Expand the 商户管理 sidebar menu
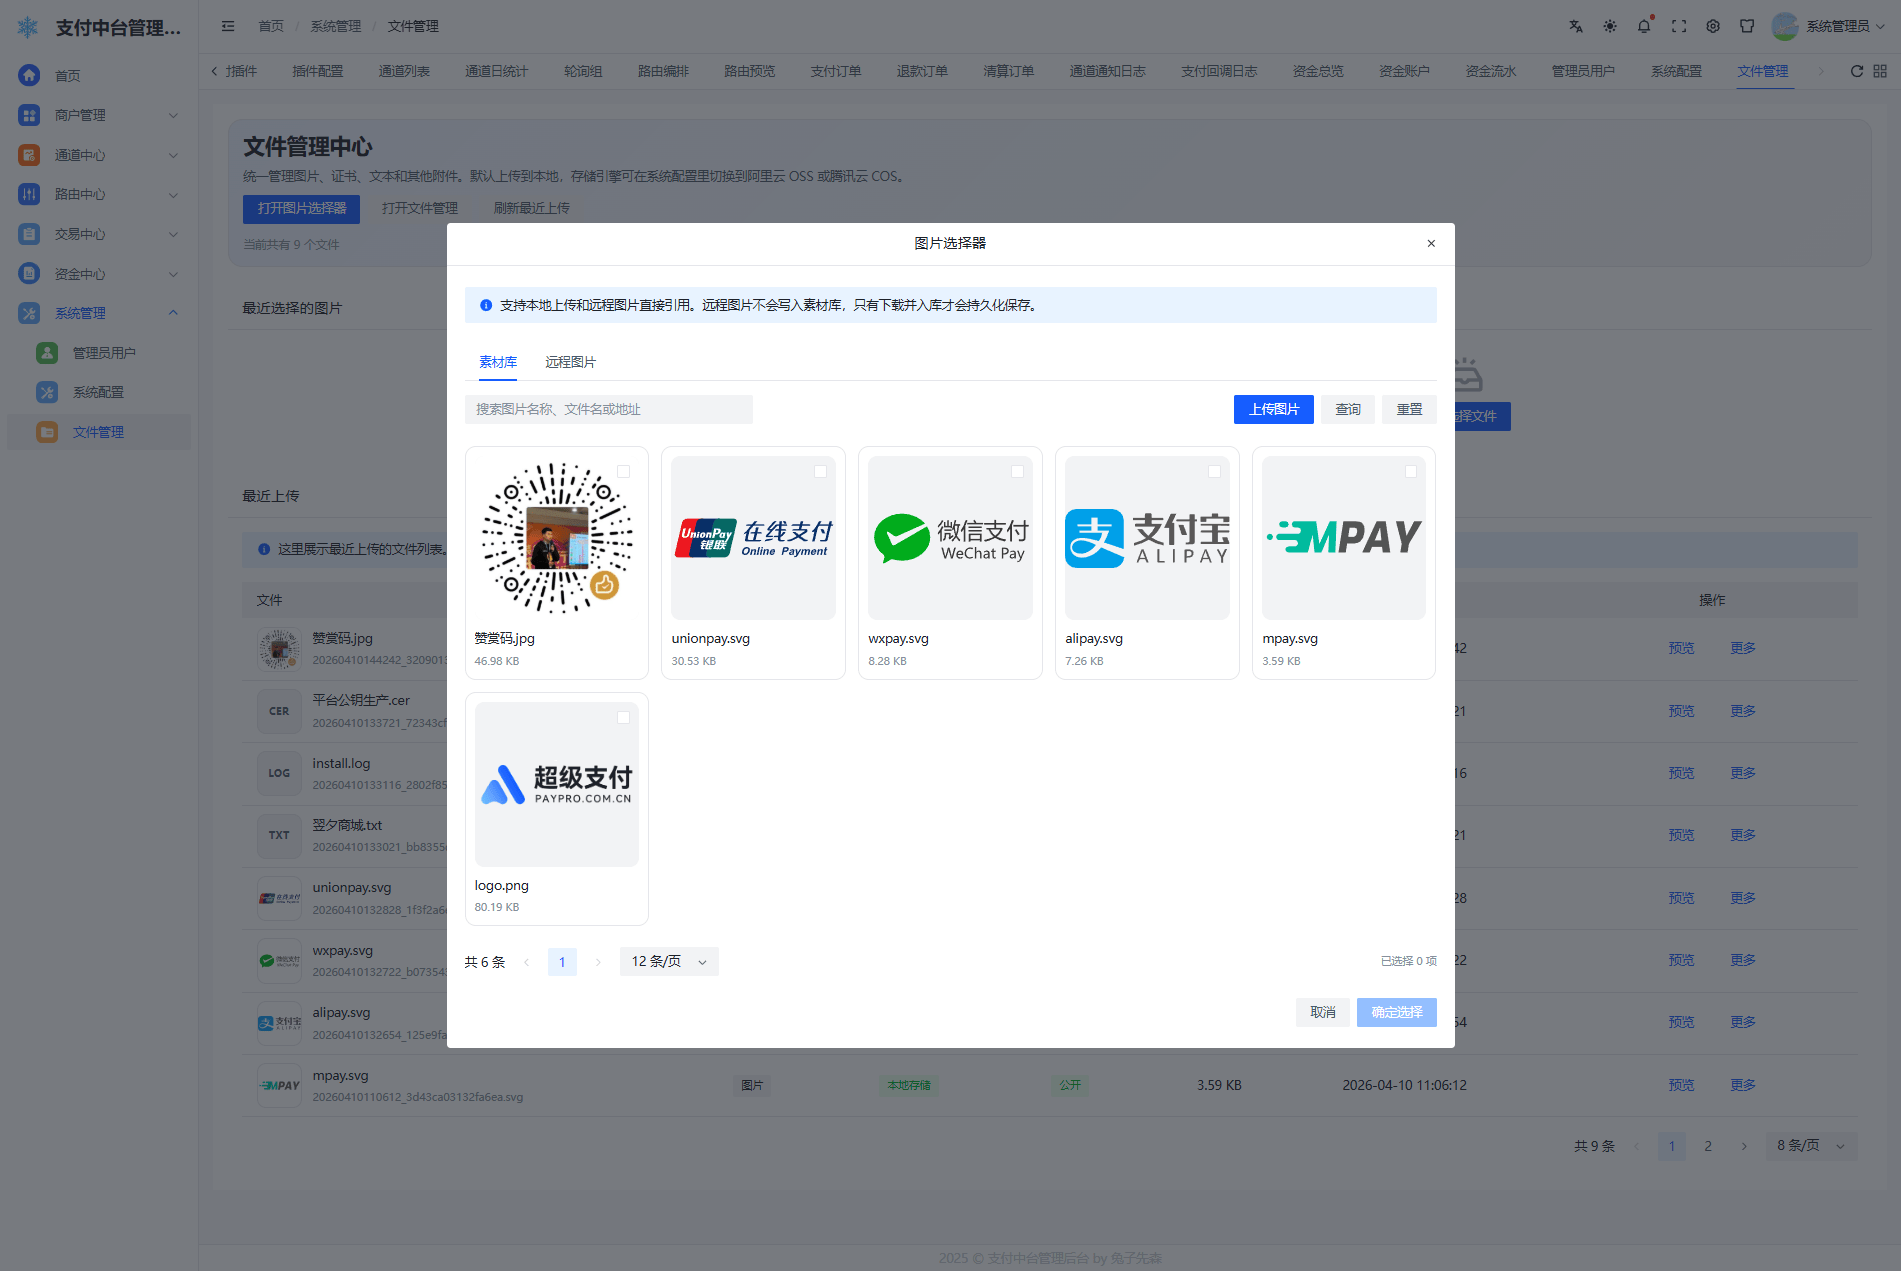The image size is (1901, 1271). click(x=99, y=115)
